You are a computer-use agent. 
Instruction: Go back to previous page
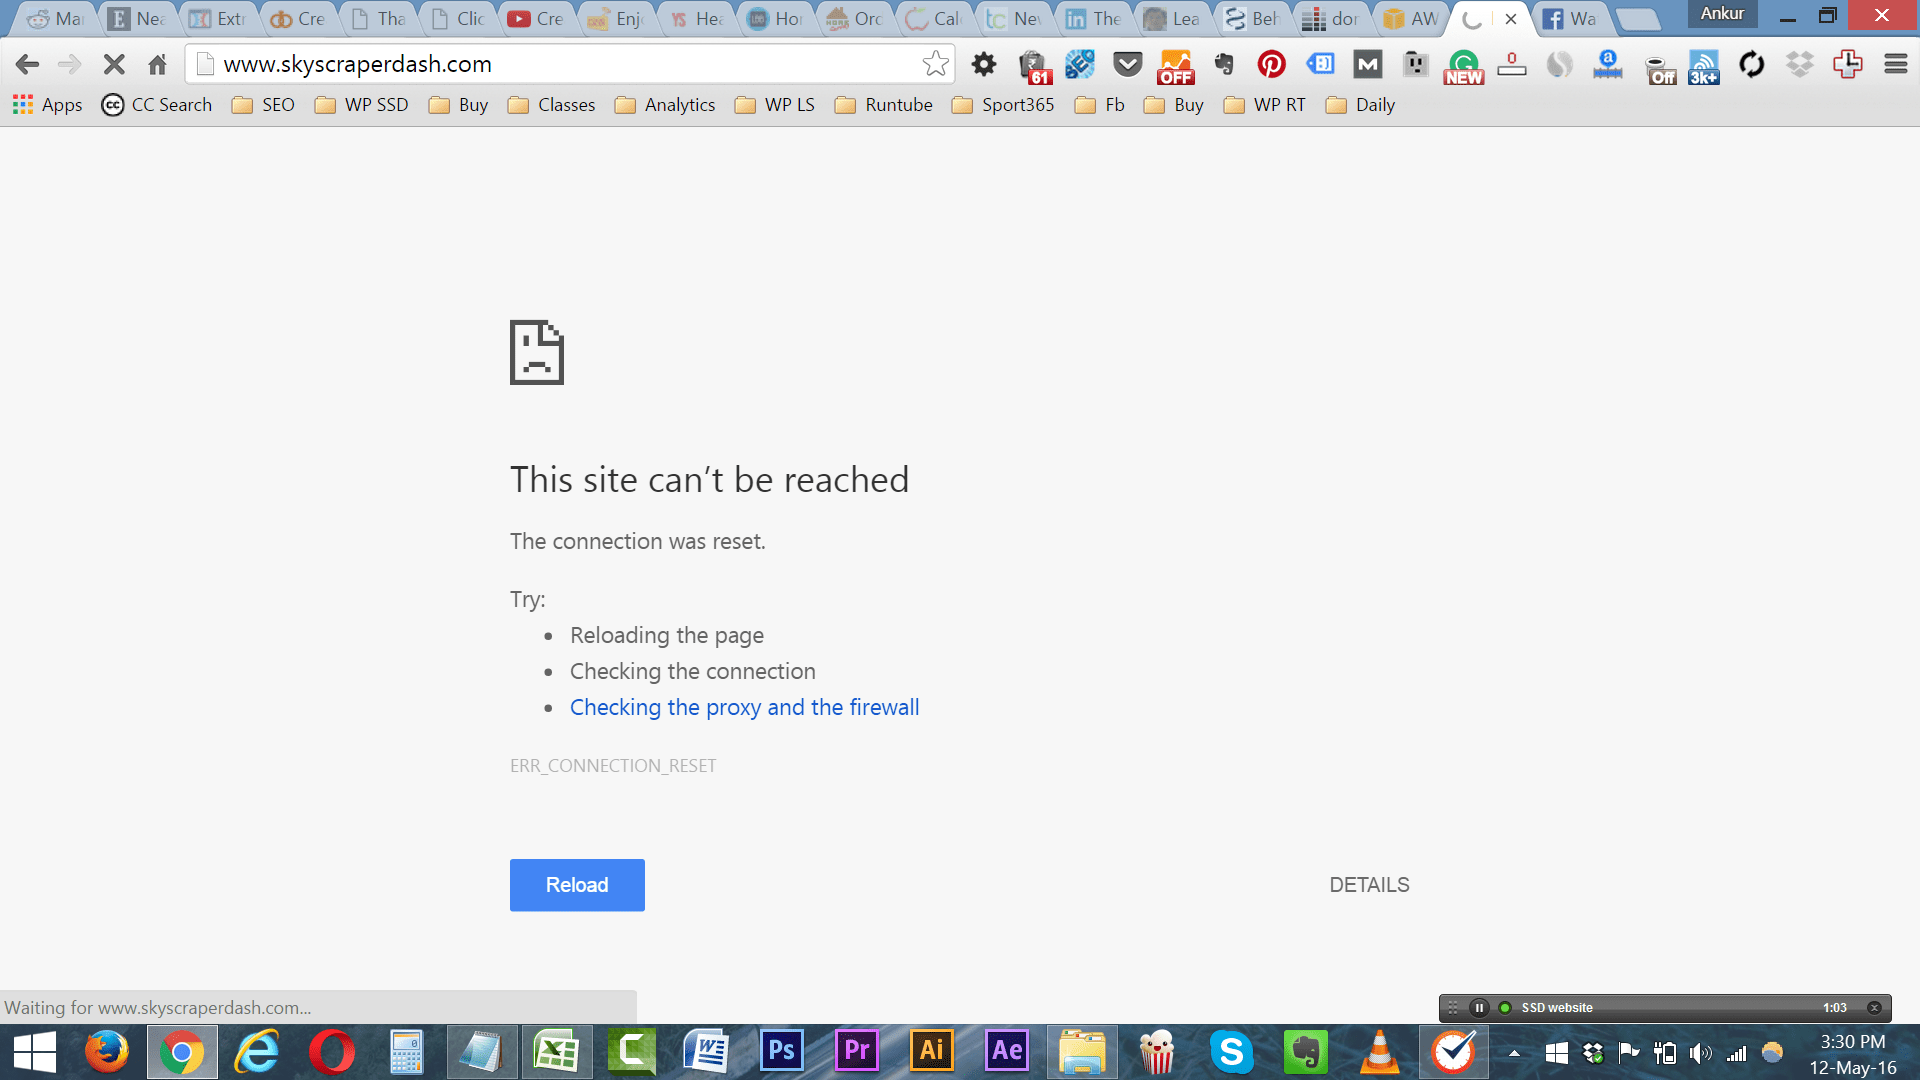pos(27,65)
